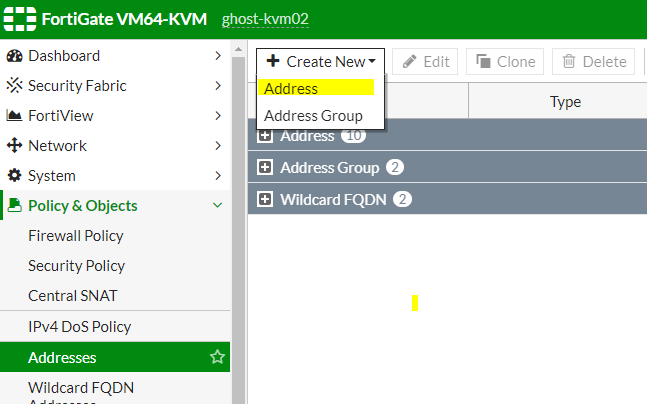Click the Network arrows icon

tap(15, 146)
